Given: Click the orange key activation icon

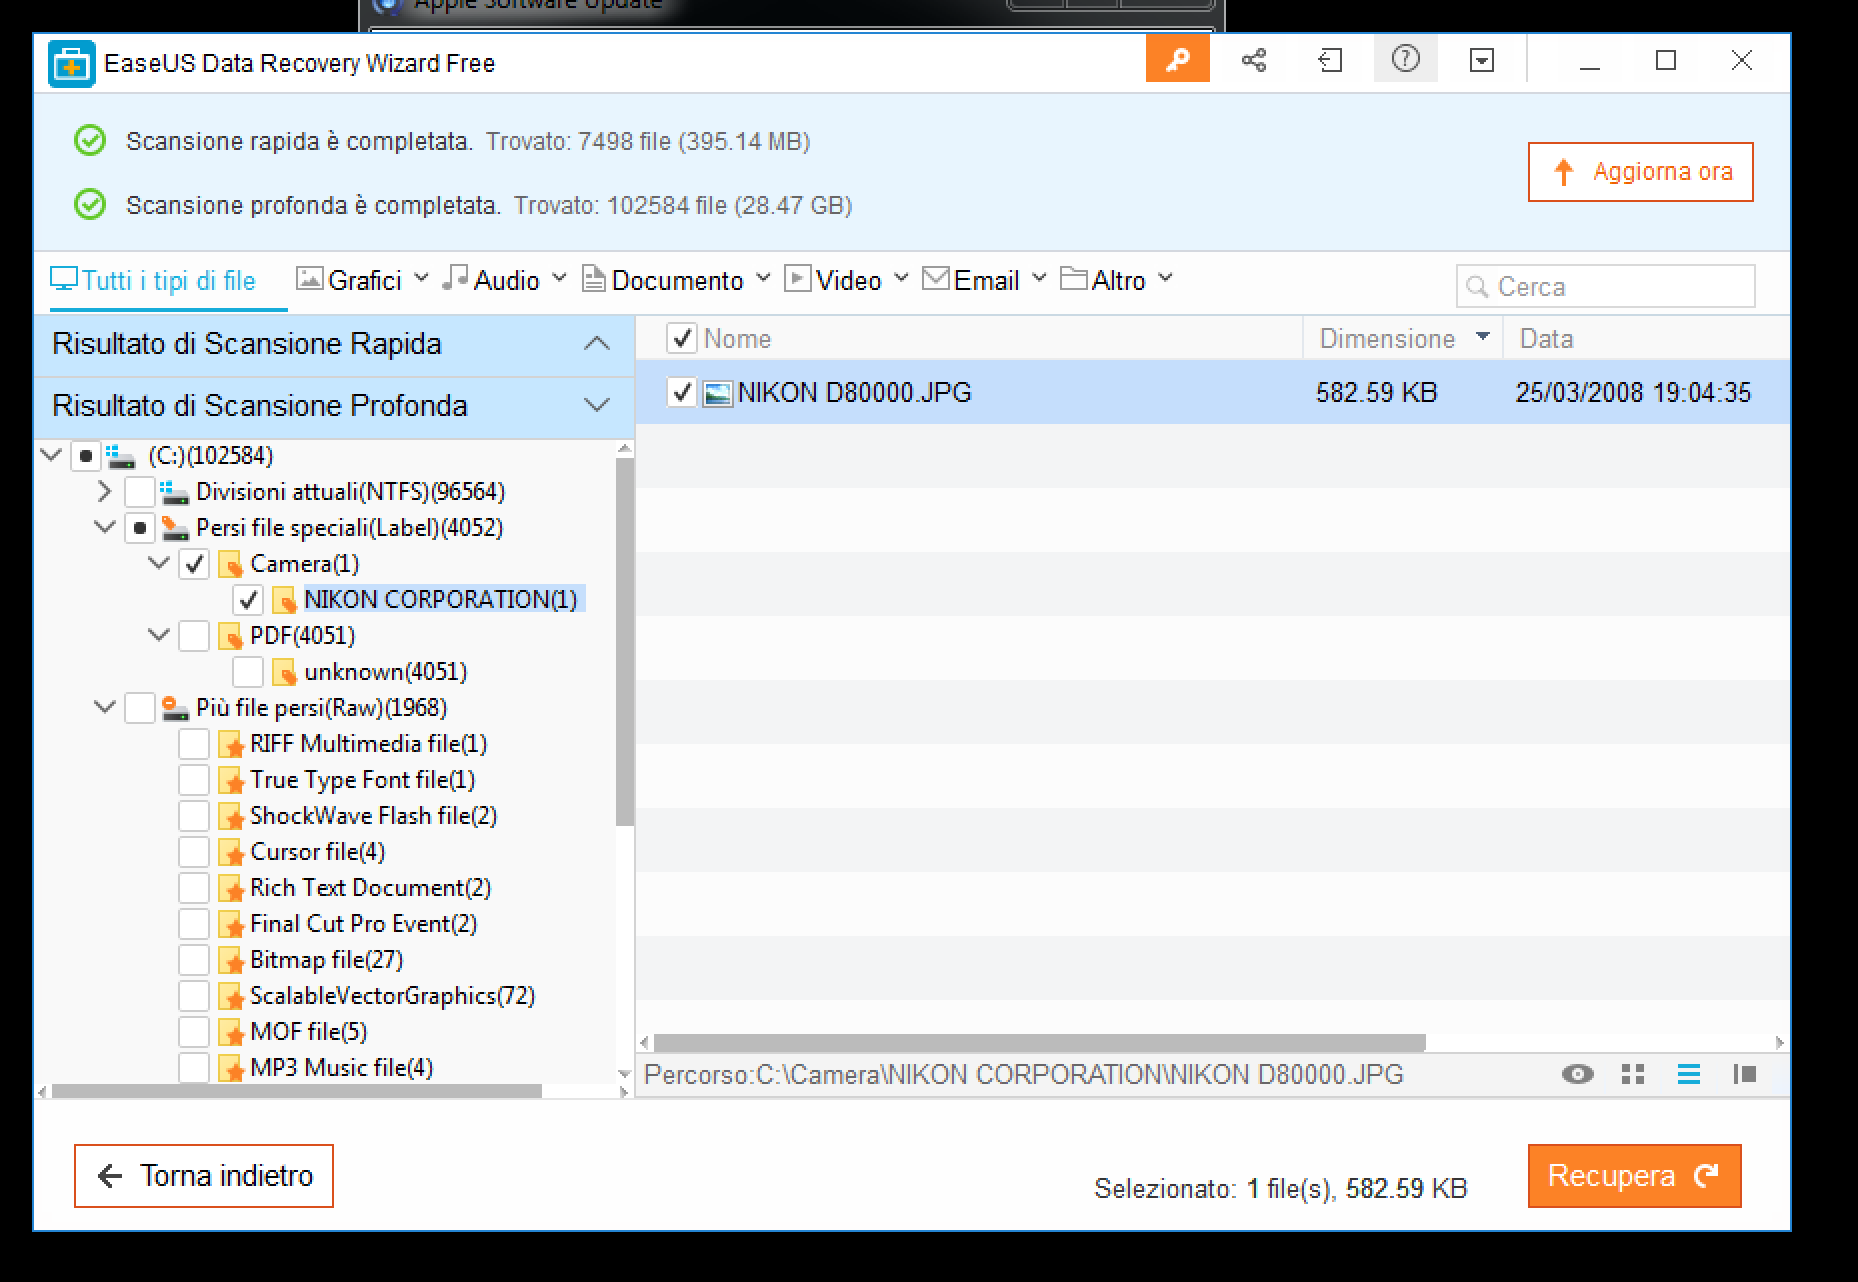Looking at the screenshot, I should click(x=1177, y=61).
